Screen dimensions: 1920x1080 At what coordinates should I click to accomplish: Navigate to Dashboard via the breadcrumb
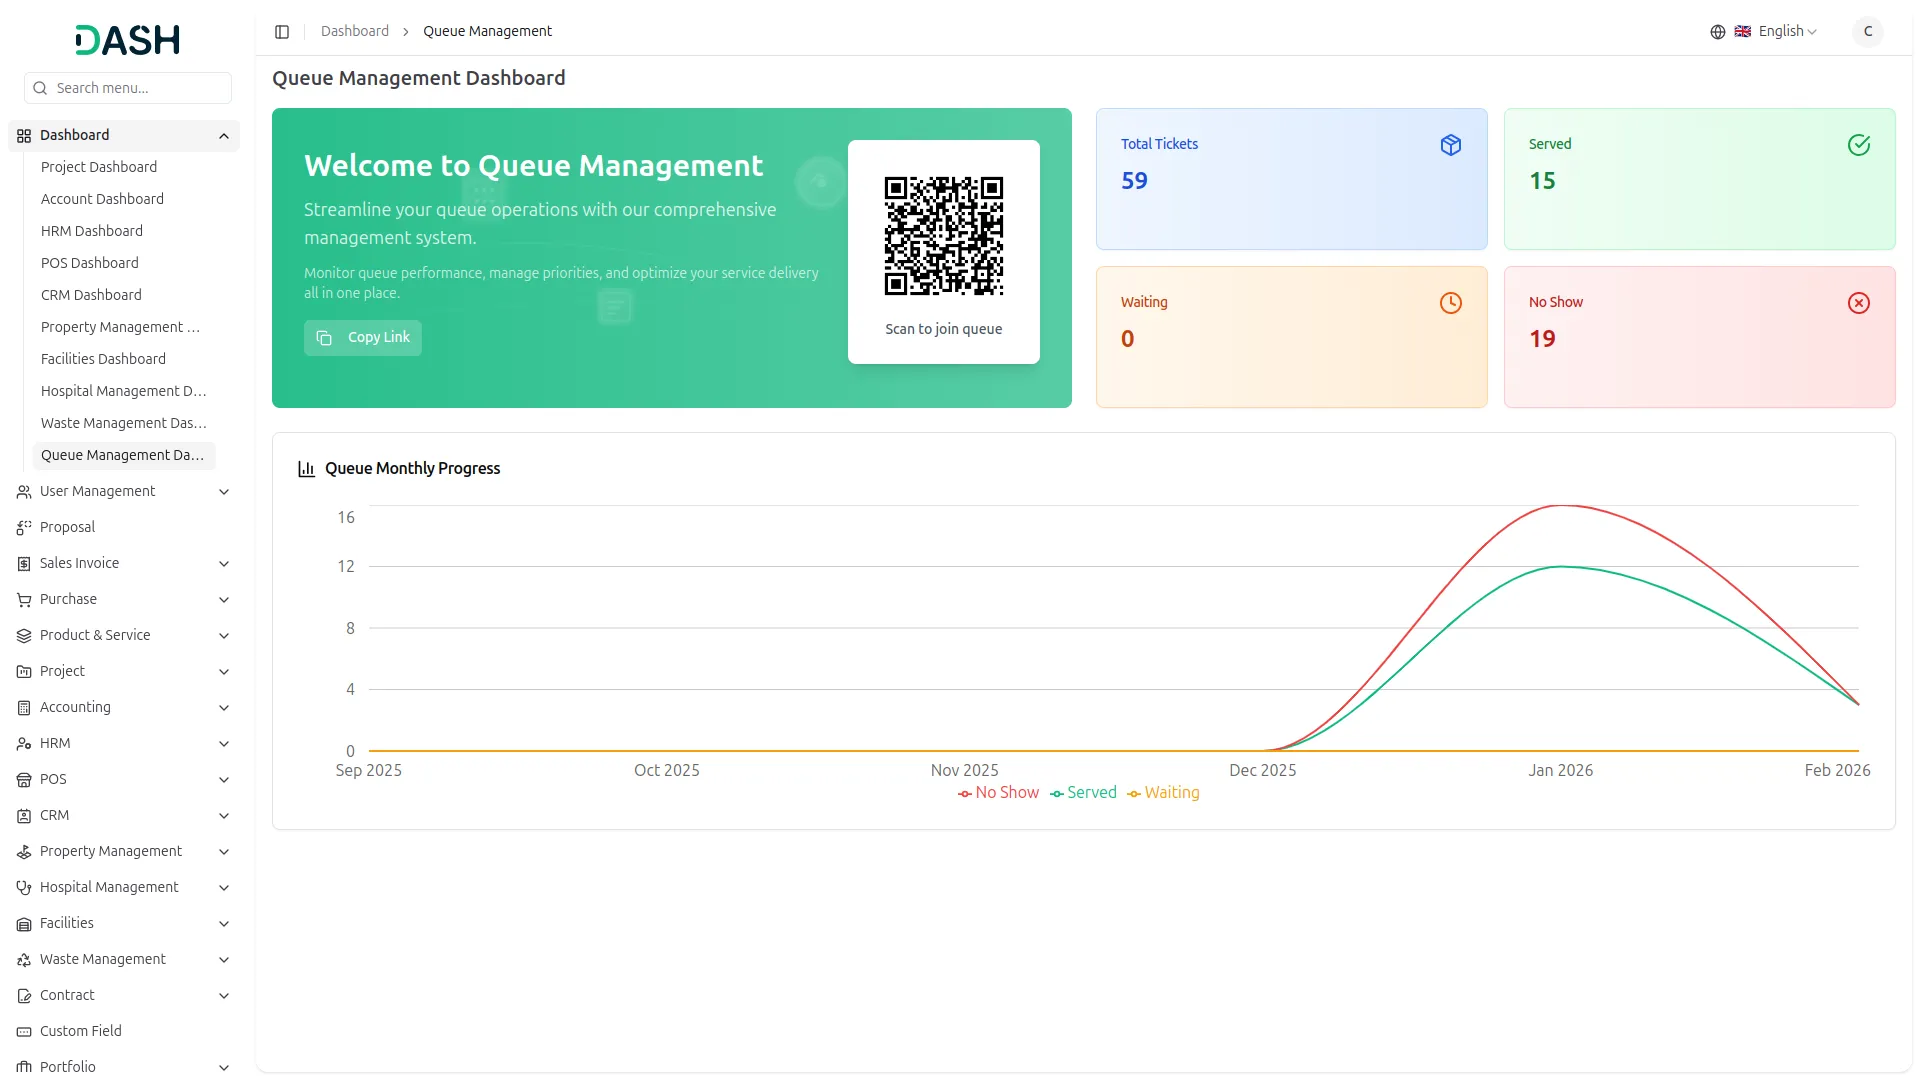click(x=355, y=31)
